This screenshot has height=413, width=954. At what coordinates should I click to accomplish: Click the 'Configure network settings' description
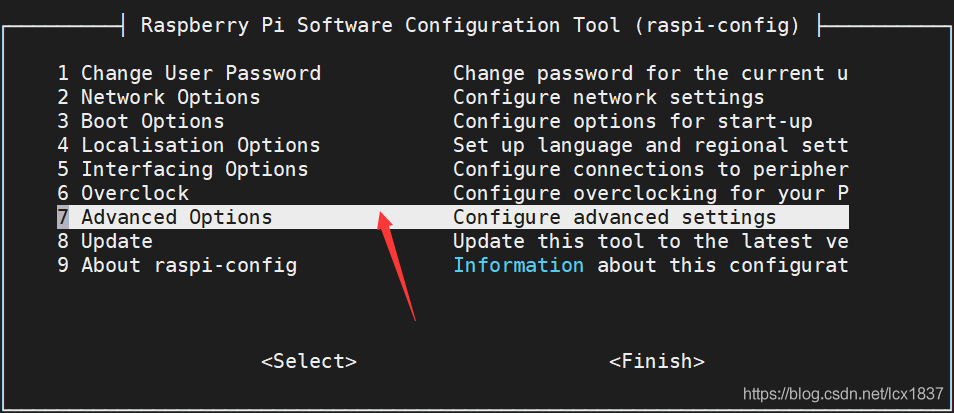(x=608, y=97)
